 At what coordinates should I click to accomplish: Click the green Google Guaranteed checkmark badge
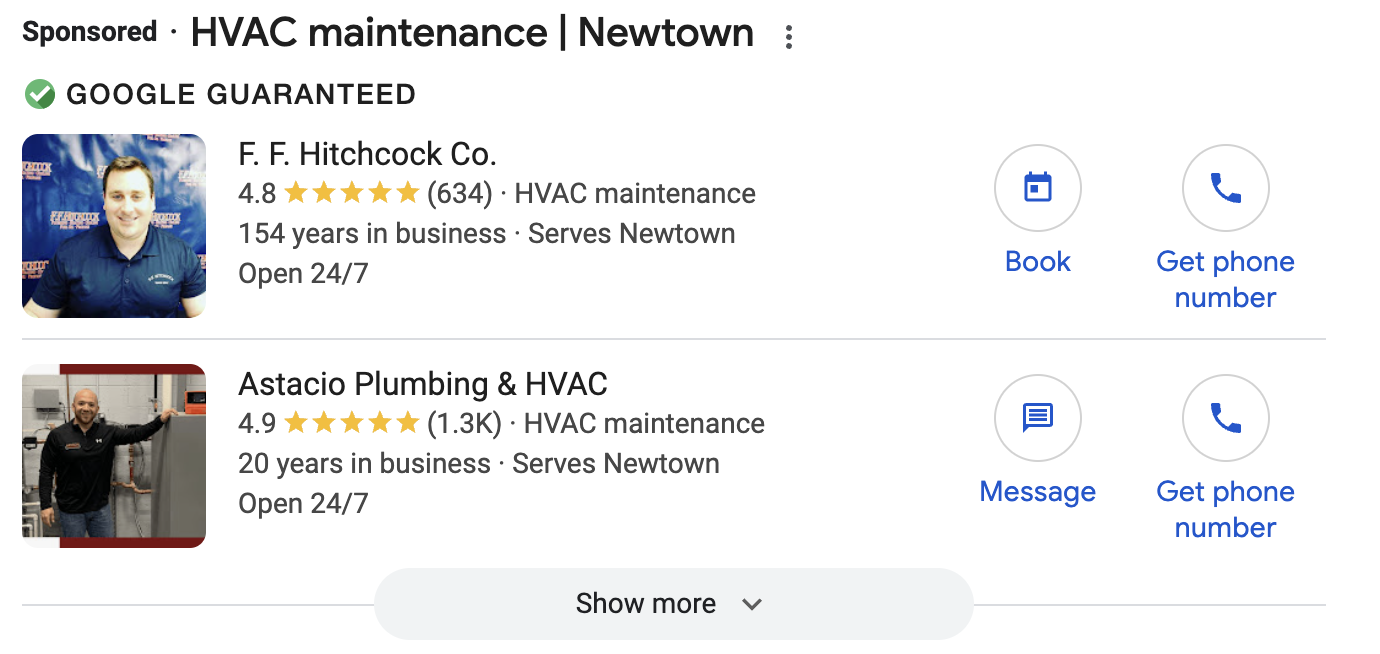(x=39, y=95)
